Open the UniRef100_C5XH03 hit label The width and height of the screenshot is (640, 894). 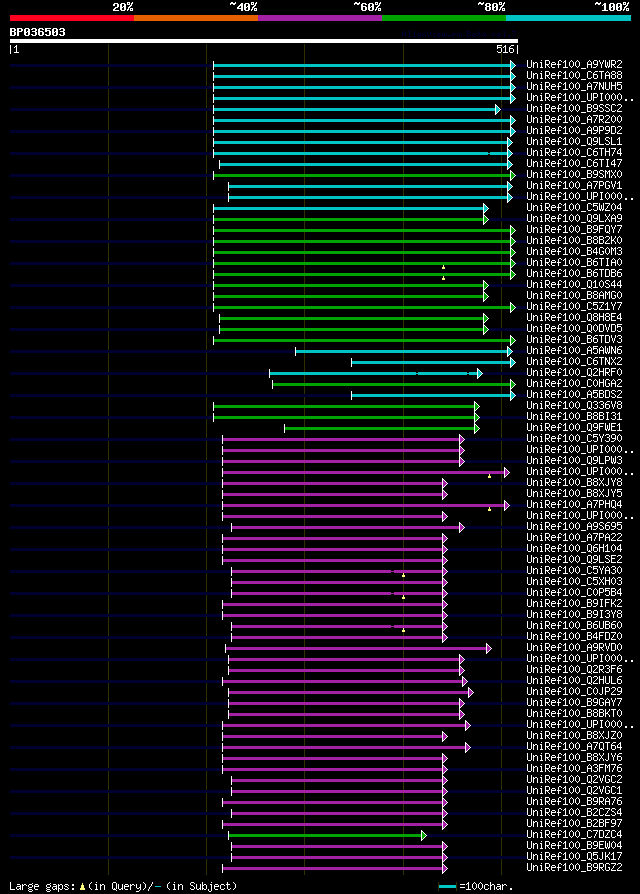tap(574, 582)
